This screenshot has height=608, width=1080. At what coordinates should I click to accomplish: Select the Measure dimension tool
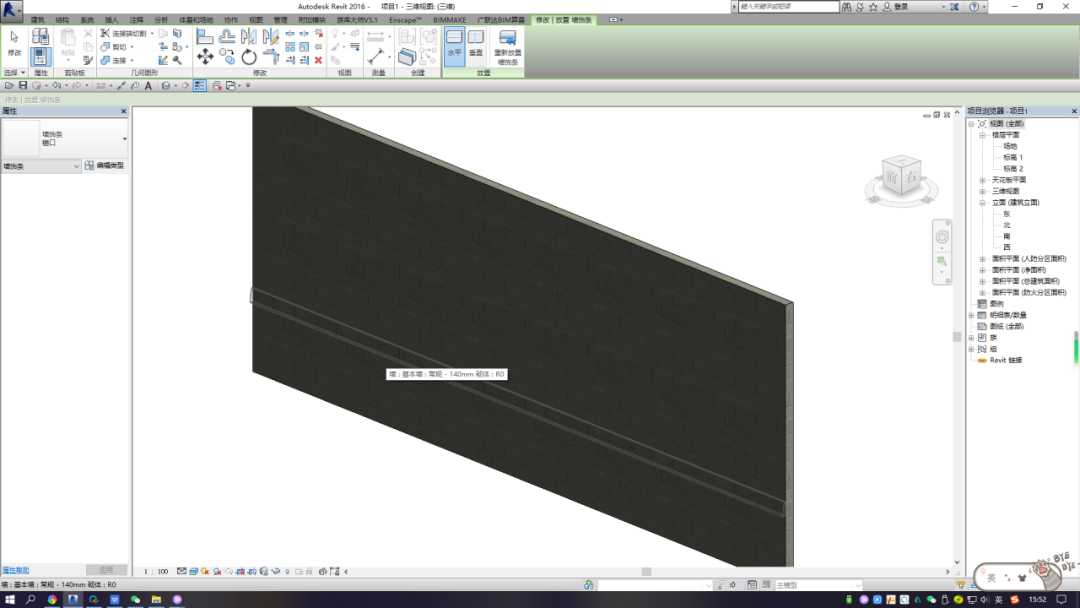[x=375, y=56]
